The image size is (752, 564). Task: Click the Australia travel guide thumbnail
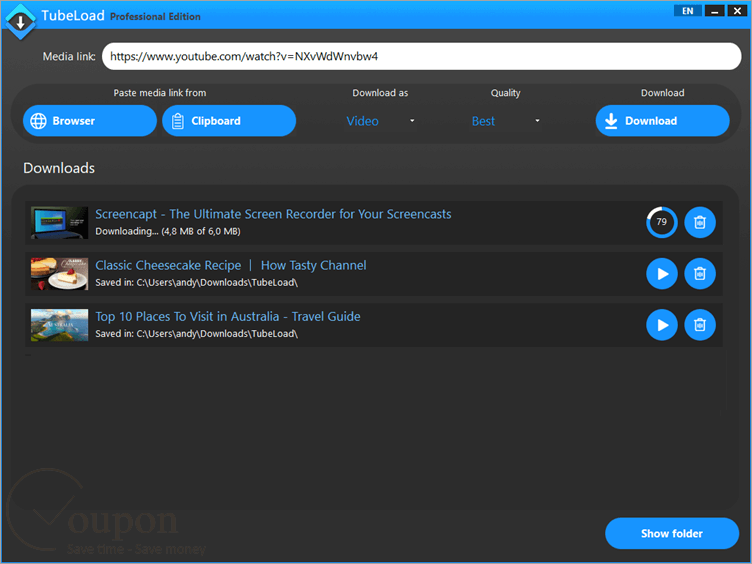(x=59, y=325)
